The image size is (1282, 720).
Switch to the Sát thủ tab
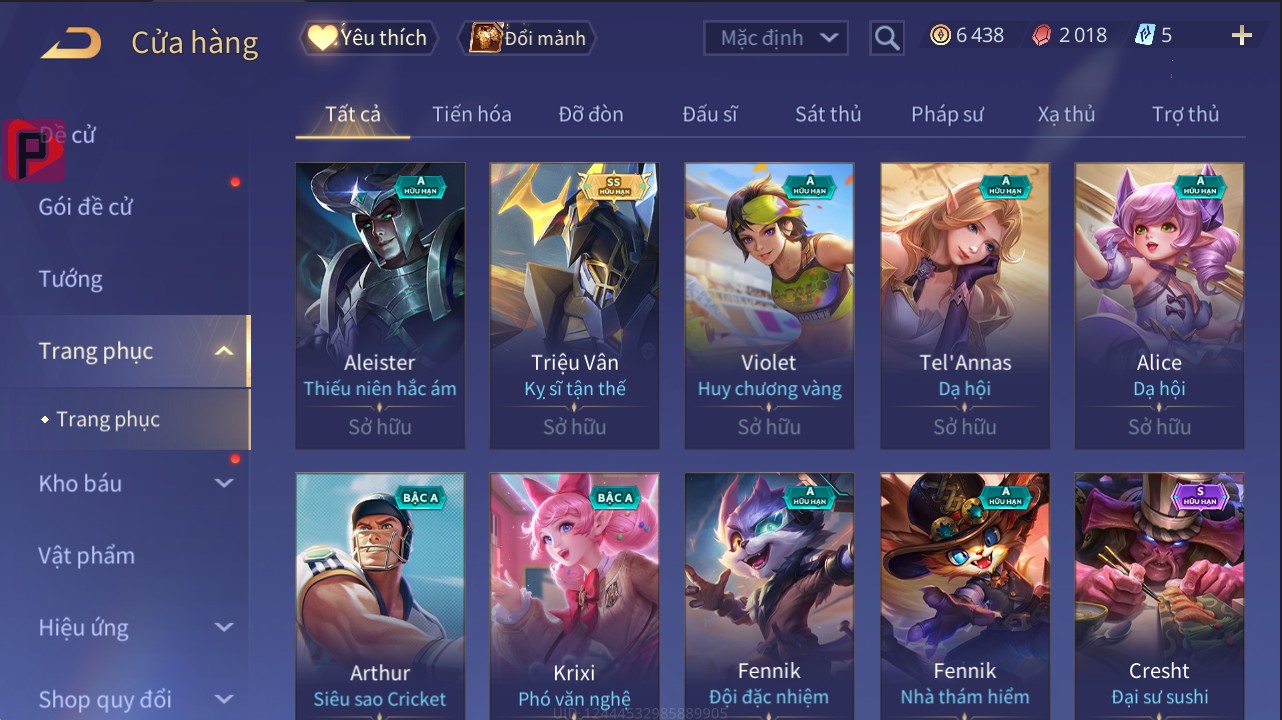pos(828,114)
